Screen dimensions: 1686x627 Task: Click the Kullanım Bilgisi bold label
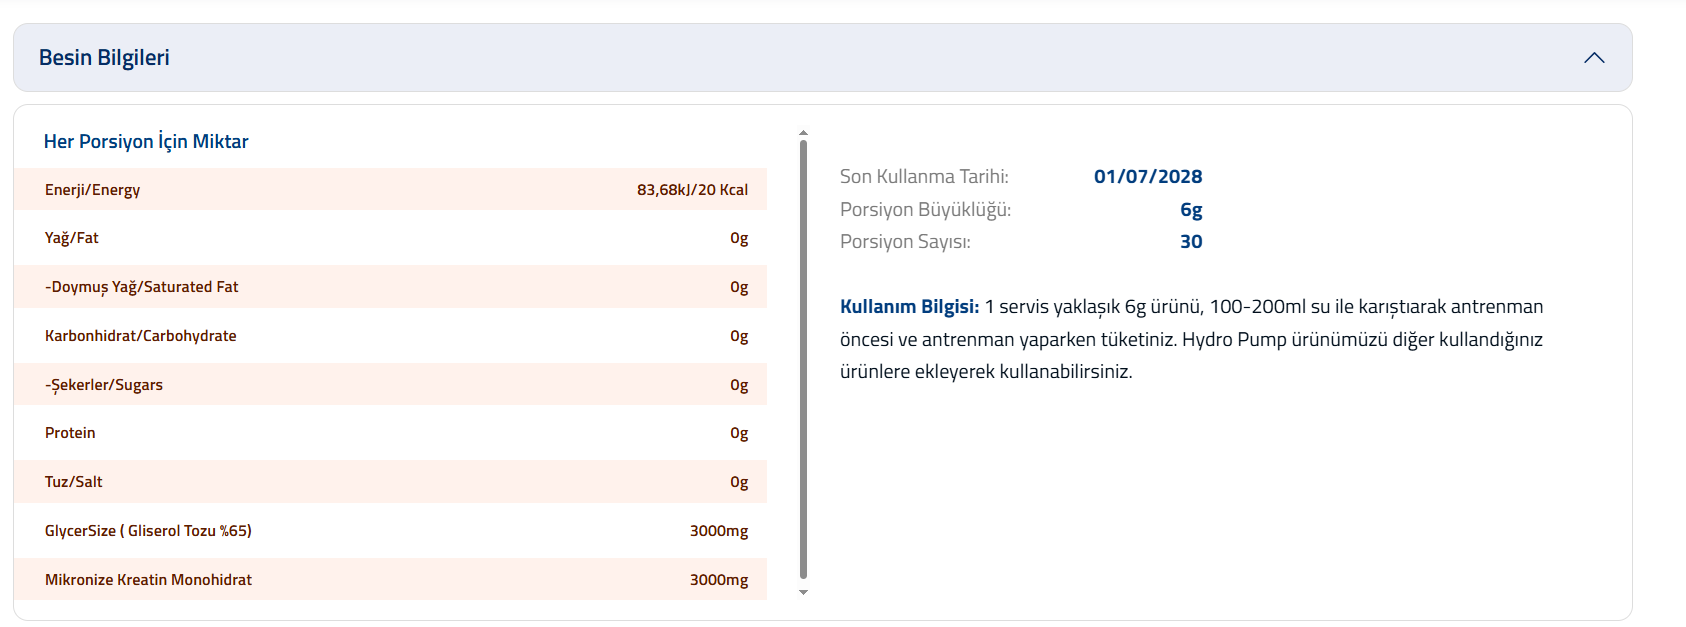point(909,307)
